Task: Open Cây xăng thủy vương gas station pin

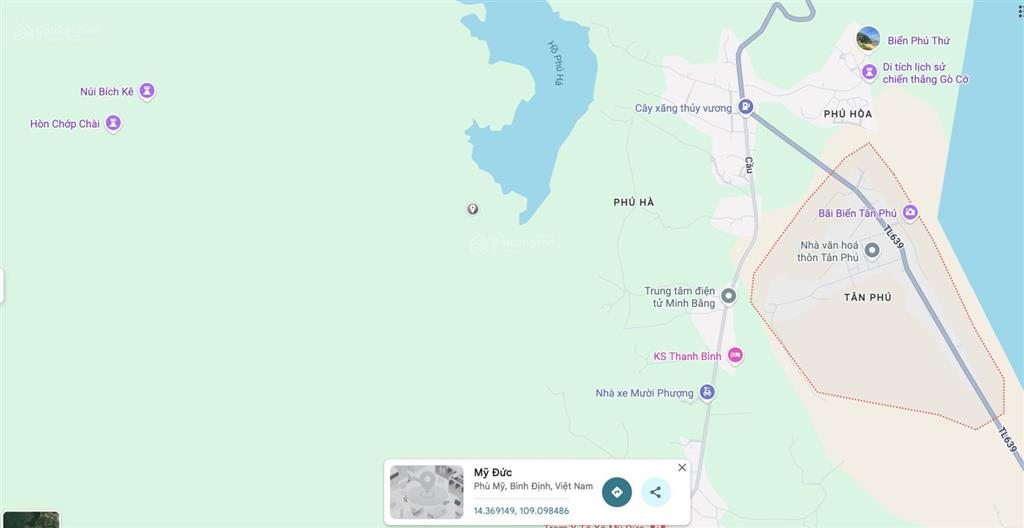Action: (746, 107)
